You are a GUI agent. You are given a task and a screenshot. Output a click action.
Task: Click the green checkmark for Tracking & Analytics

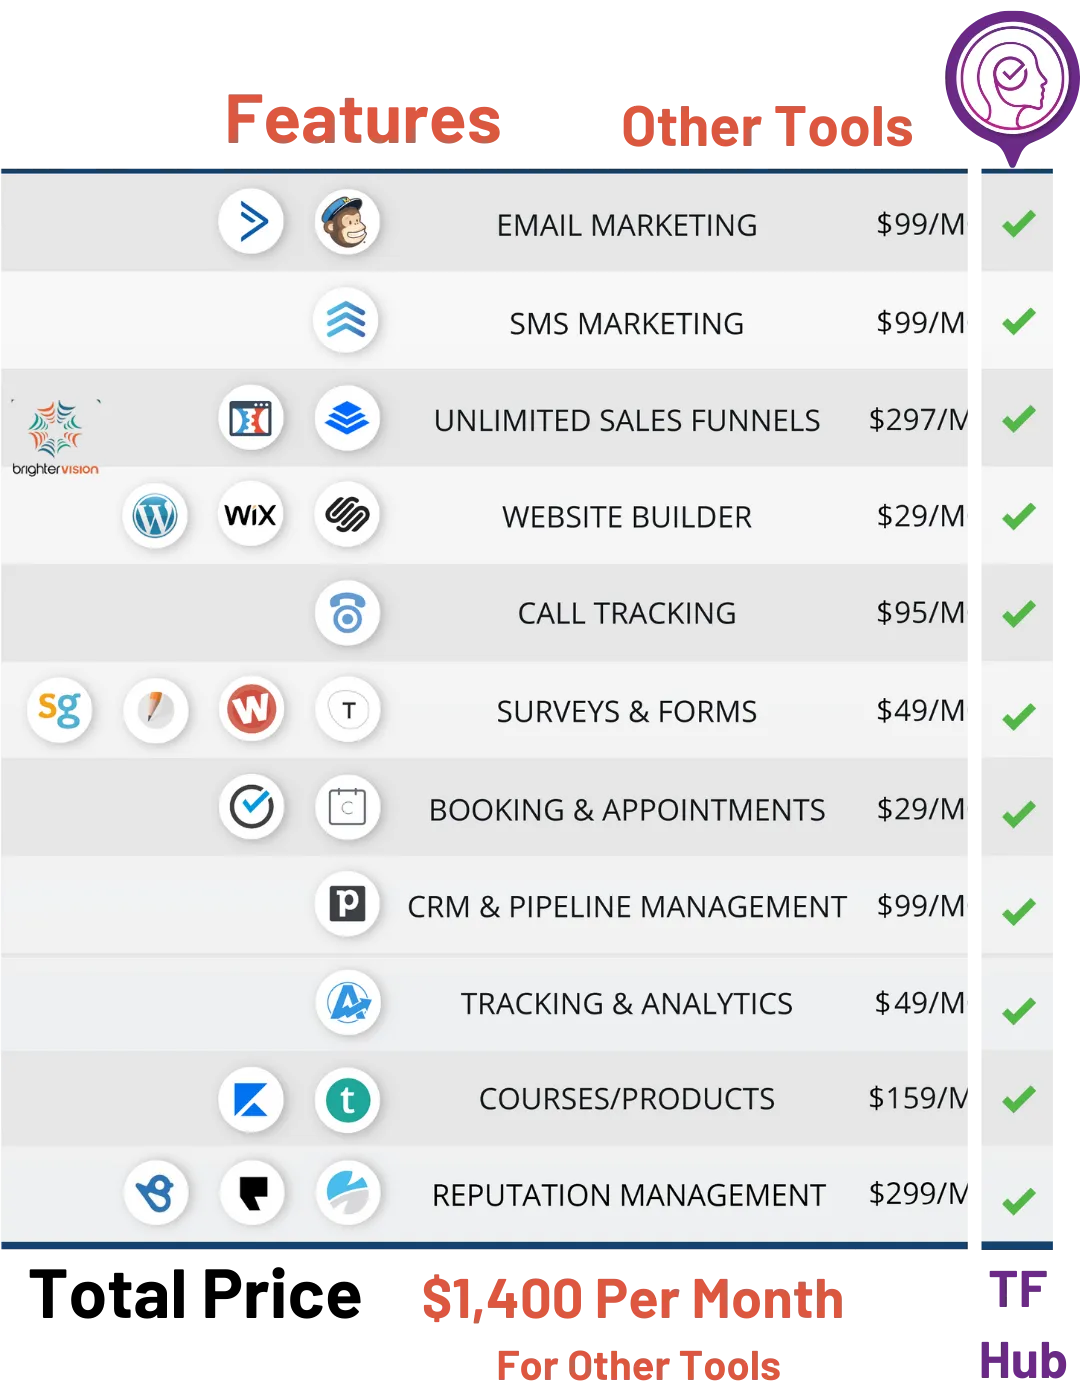coord(1019,1011)
